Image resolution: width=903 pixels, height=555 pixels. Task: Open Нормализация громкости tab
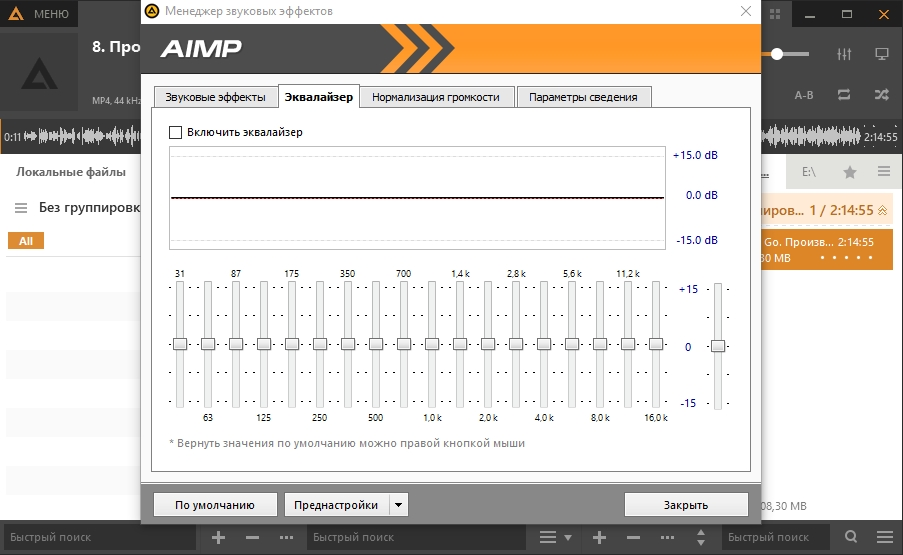point(435,97)
